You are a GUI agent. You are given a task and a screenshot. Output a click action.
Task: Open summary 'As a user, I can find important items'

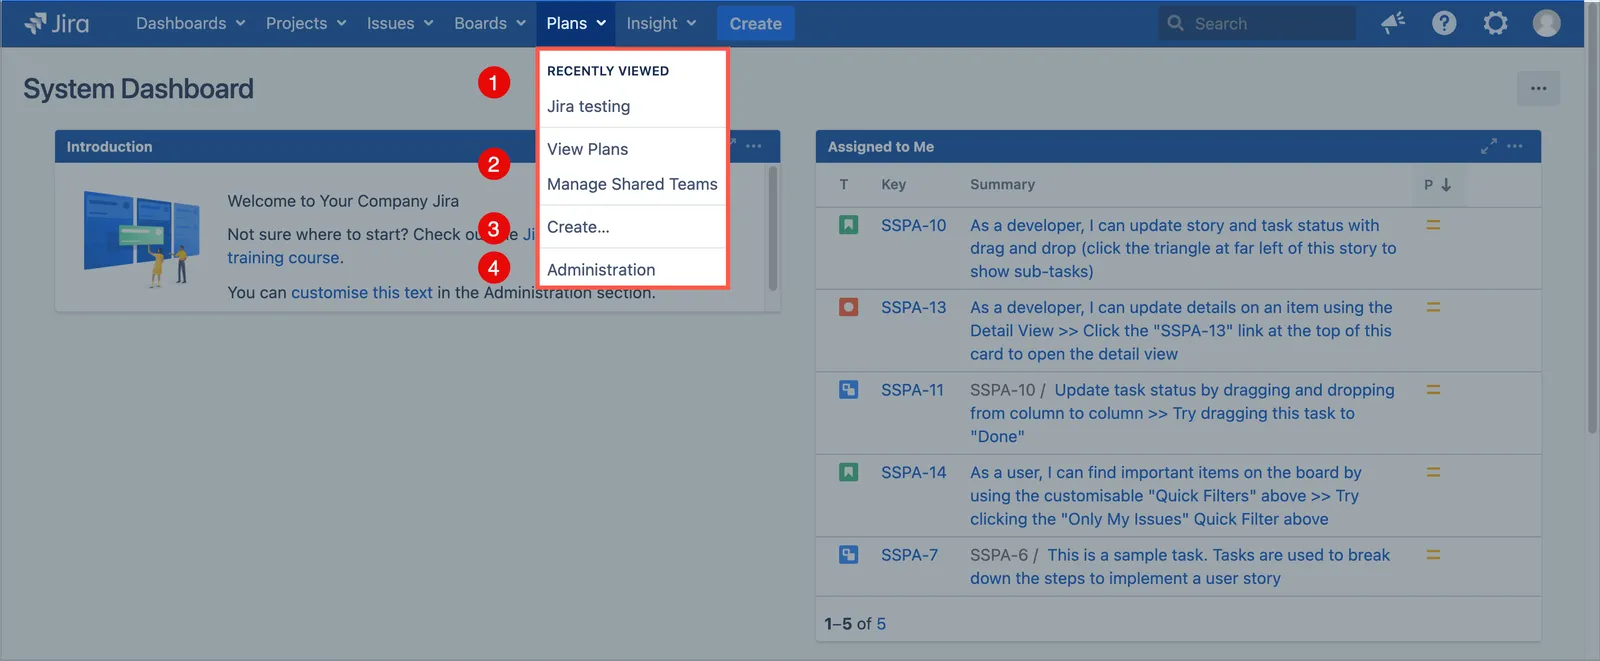pos(1166,496)
